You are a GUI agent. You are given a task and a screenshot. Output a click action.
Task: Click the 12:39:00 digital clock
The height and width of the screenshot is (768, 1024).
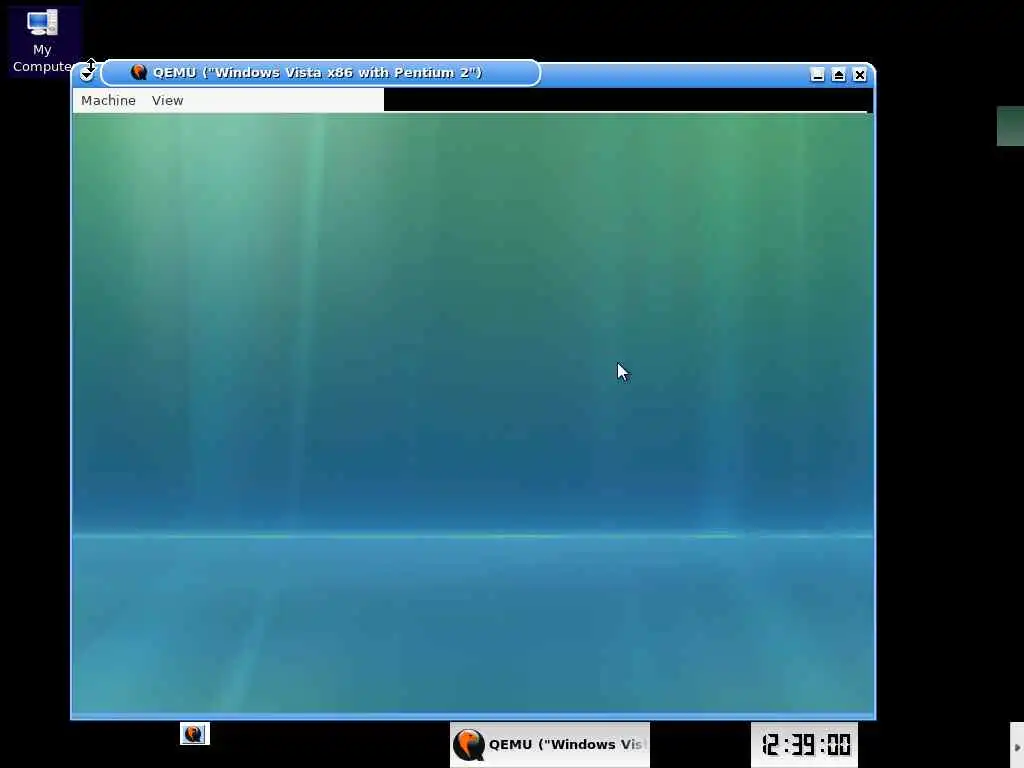point(805,744)
